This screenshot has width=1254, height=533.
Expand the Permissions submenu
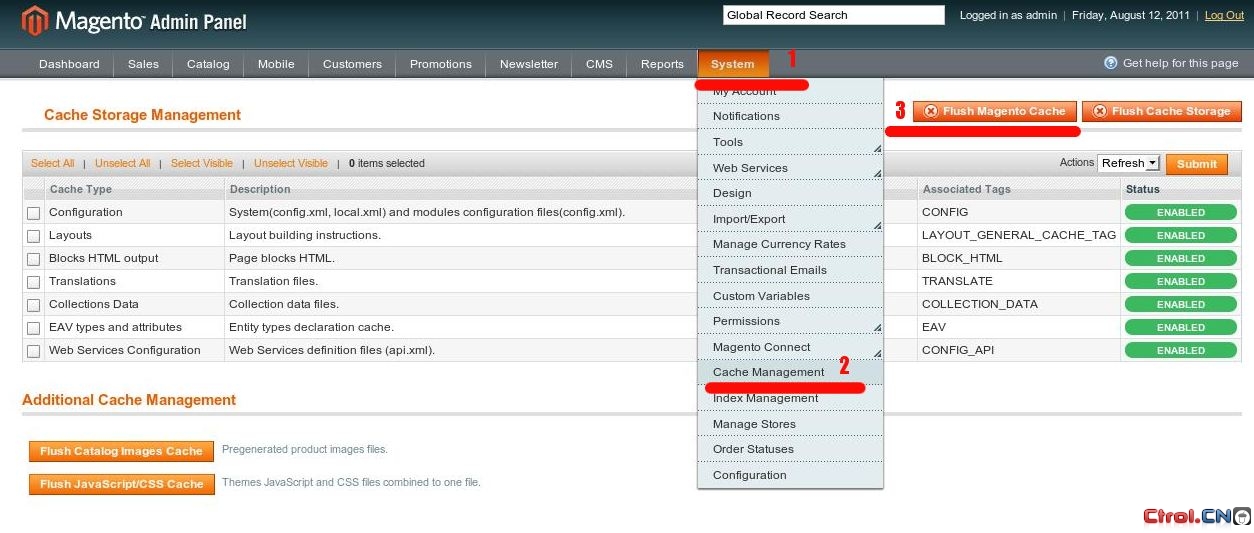pyautogui.click(x=790, y=321)
